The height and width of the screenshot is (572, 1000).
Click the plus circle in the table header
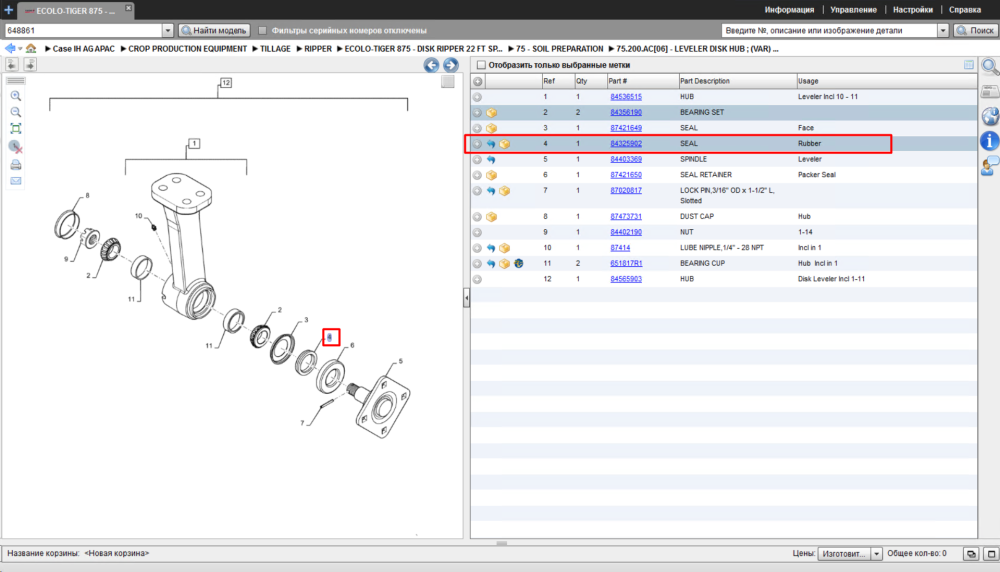click(x=478, y=82)
